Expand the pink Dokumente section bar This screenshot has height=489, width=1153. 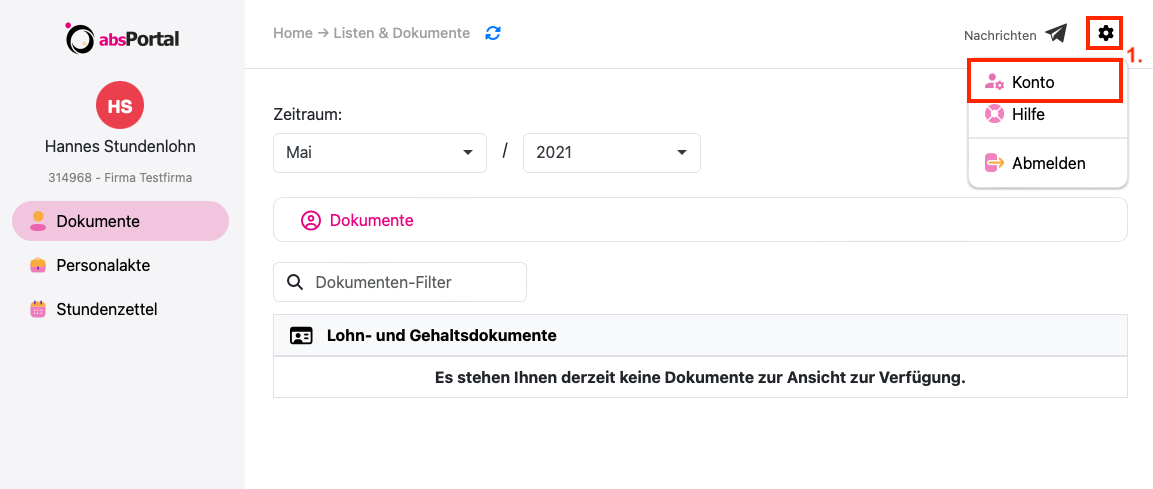click(x=699, y=220)
